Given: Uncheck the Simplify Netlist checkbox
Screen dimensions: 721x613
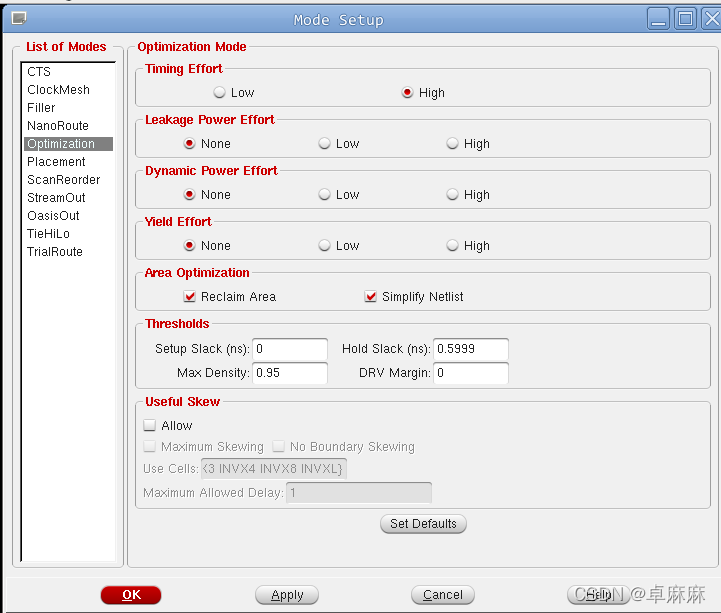Looking at the screenshot, I should click(371, 296).
